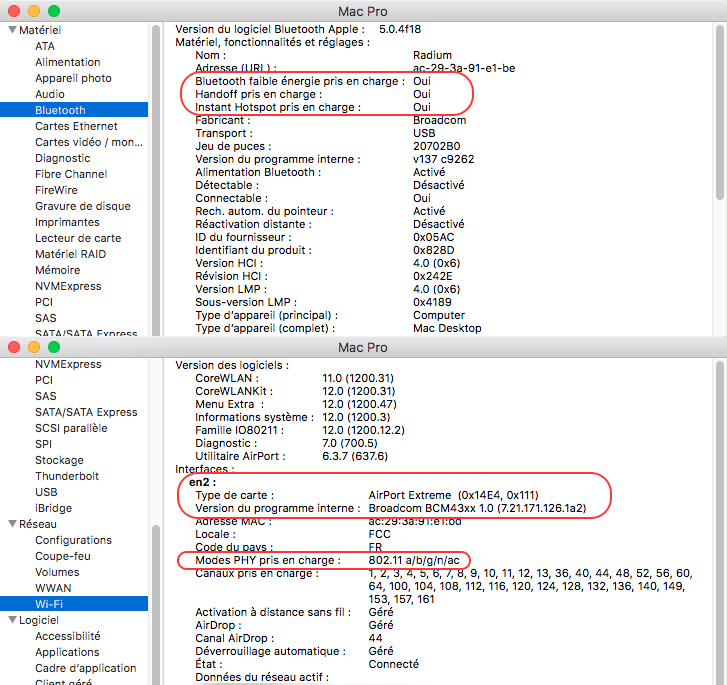Select SCSI parallèle entry
Viewport: 727px width, 685px height.
click(x=71, y=428)
